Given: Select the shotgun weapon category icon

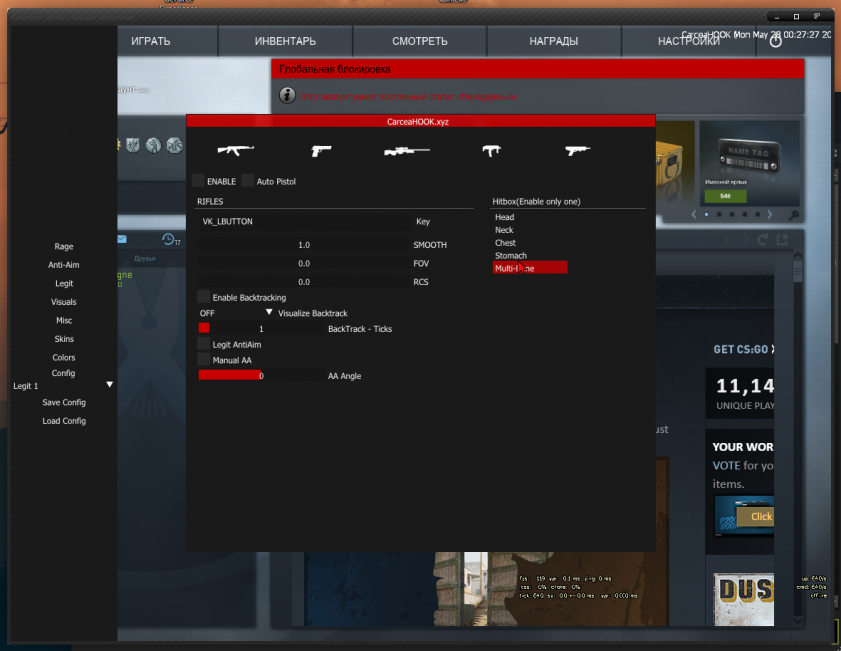Looking at the screenshot, I should (577, 151).
